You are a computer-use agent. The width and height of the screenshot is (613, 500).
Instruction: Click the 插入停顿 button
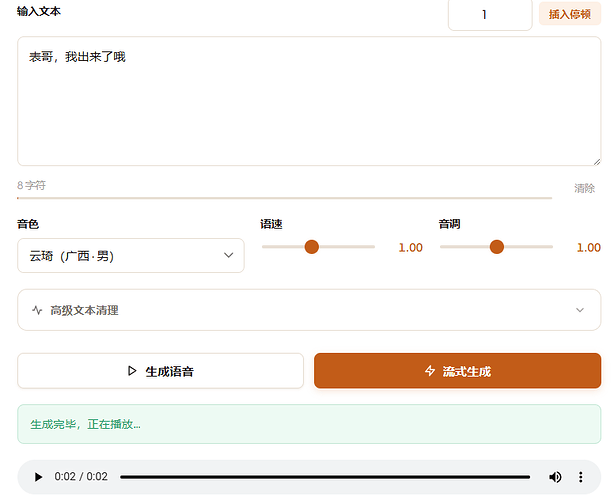pyautogui.click(x=570, y=14)
